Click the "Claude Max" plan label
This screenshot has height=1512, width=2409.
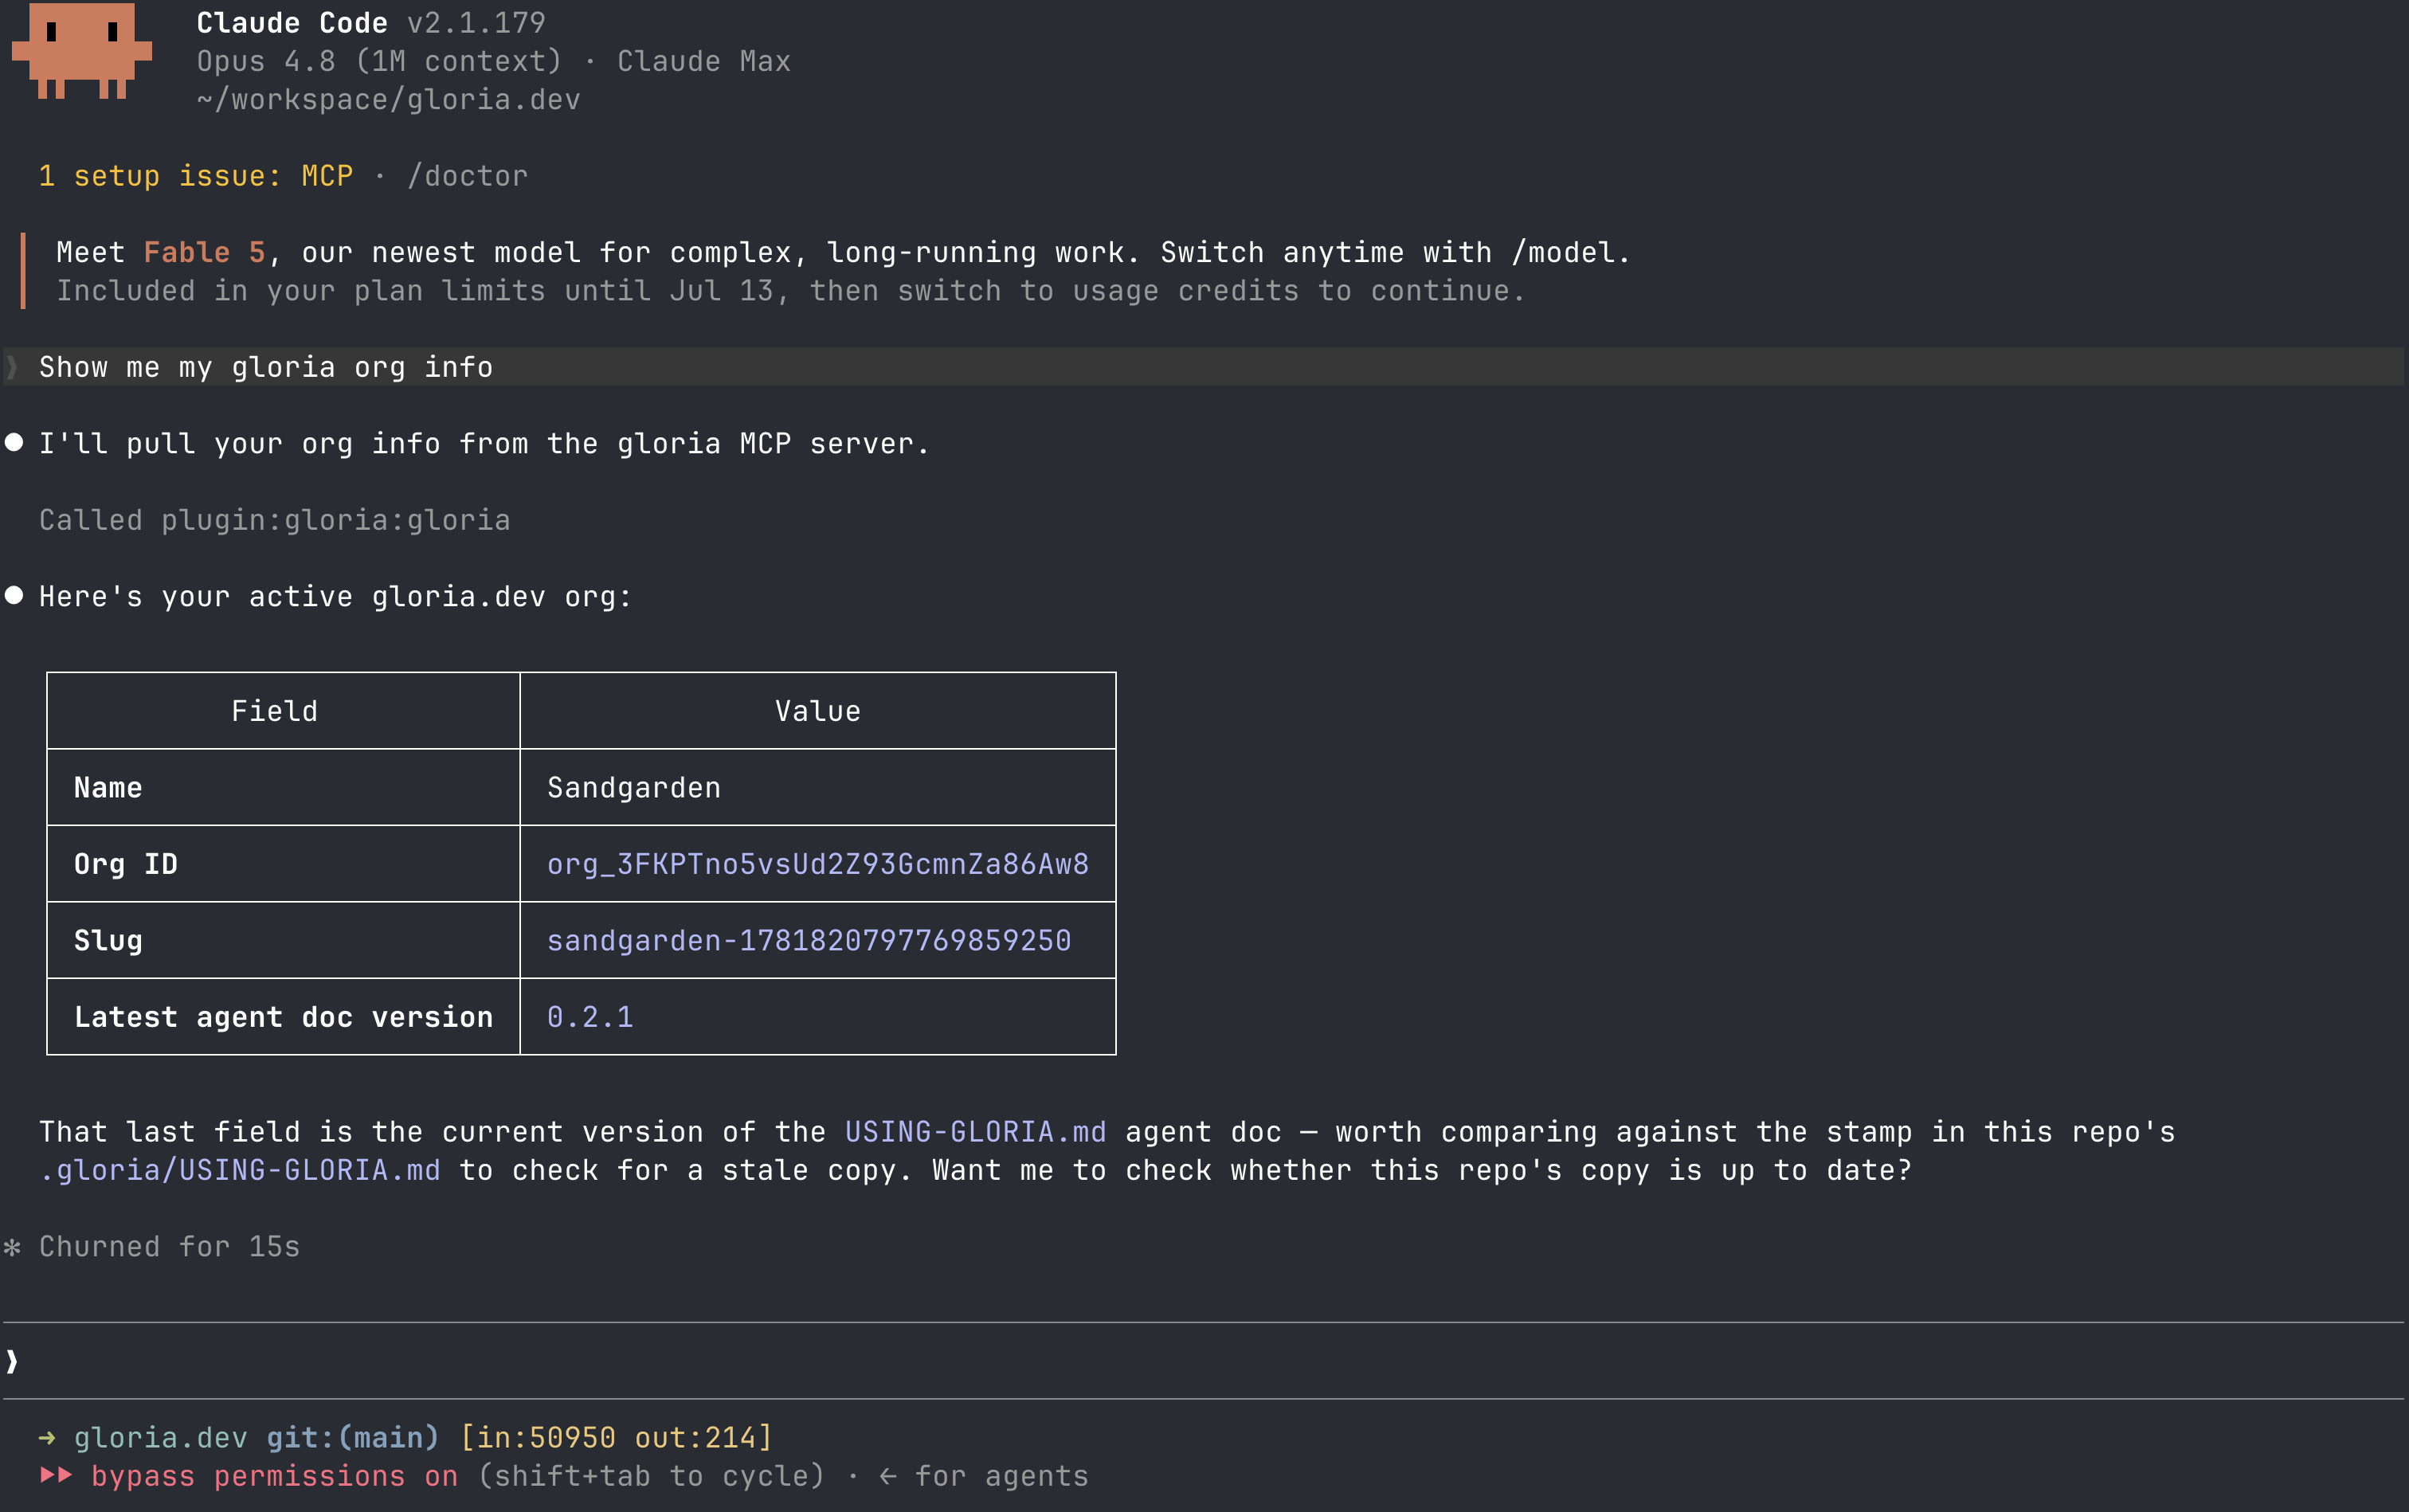703,61
